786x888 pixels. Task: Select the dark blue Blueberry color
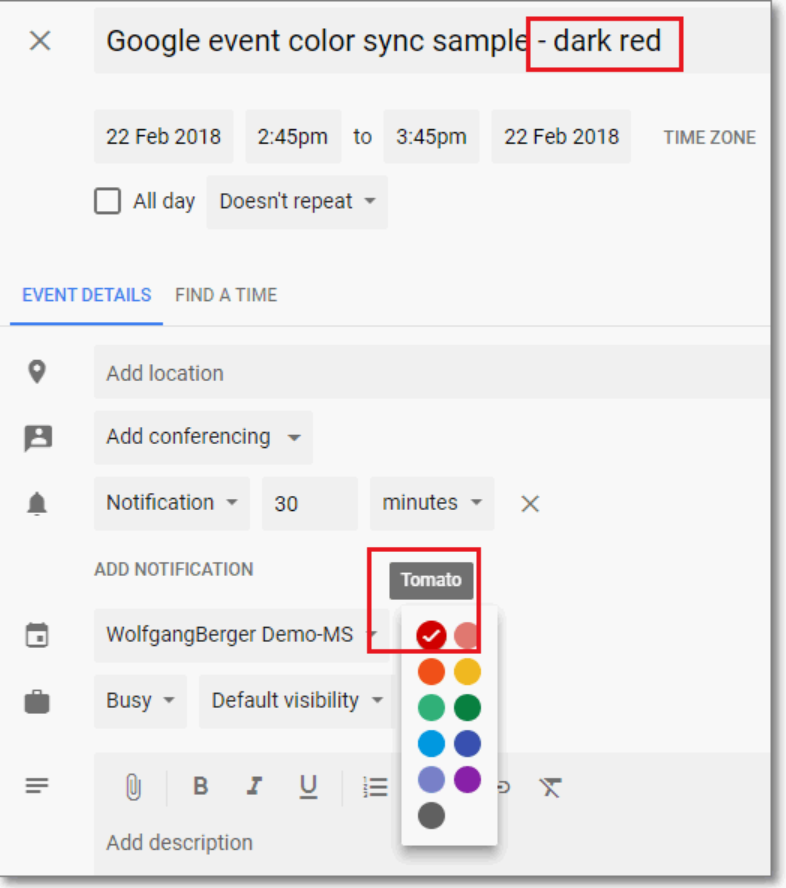click(467, 744)
